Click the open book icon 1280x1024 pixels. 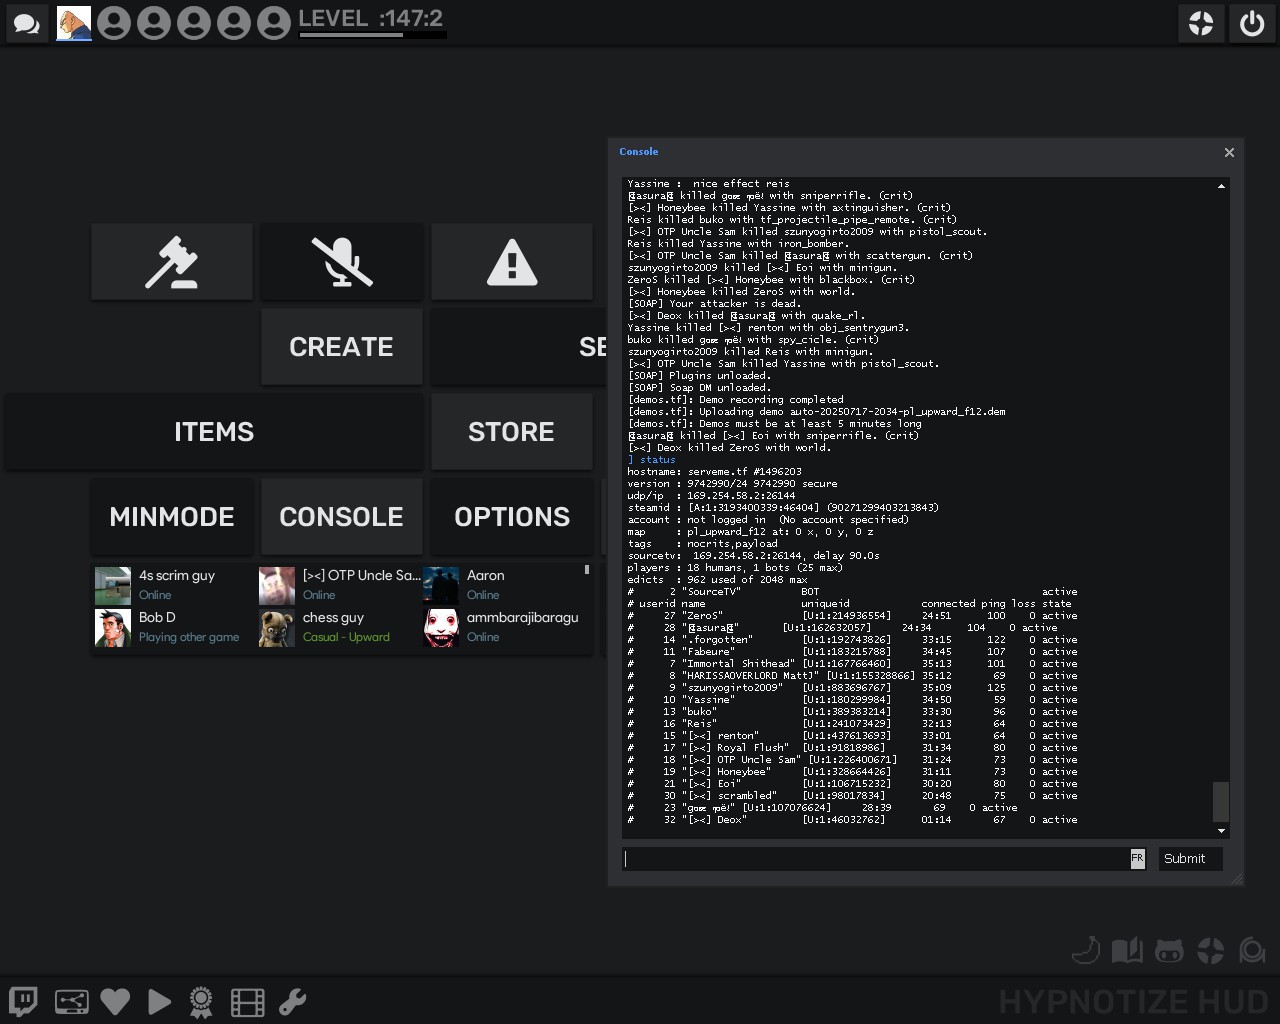click(1127, 950)
